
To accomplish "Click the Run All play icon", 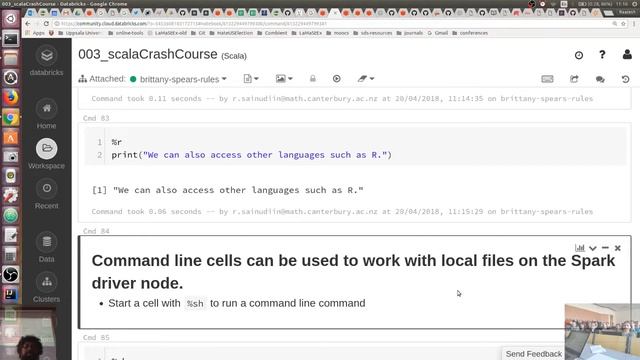I will 337,78.
